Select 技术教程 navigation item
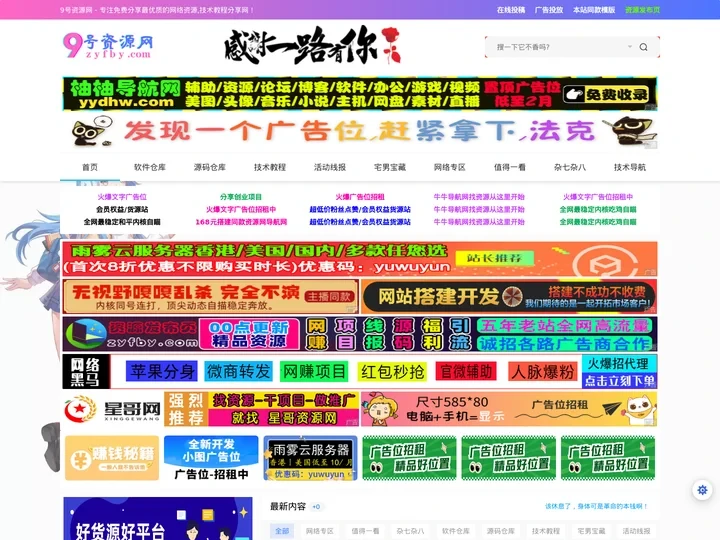The height and width of the screenshot is (540, 720). coord(270,167)
